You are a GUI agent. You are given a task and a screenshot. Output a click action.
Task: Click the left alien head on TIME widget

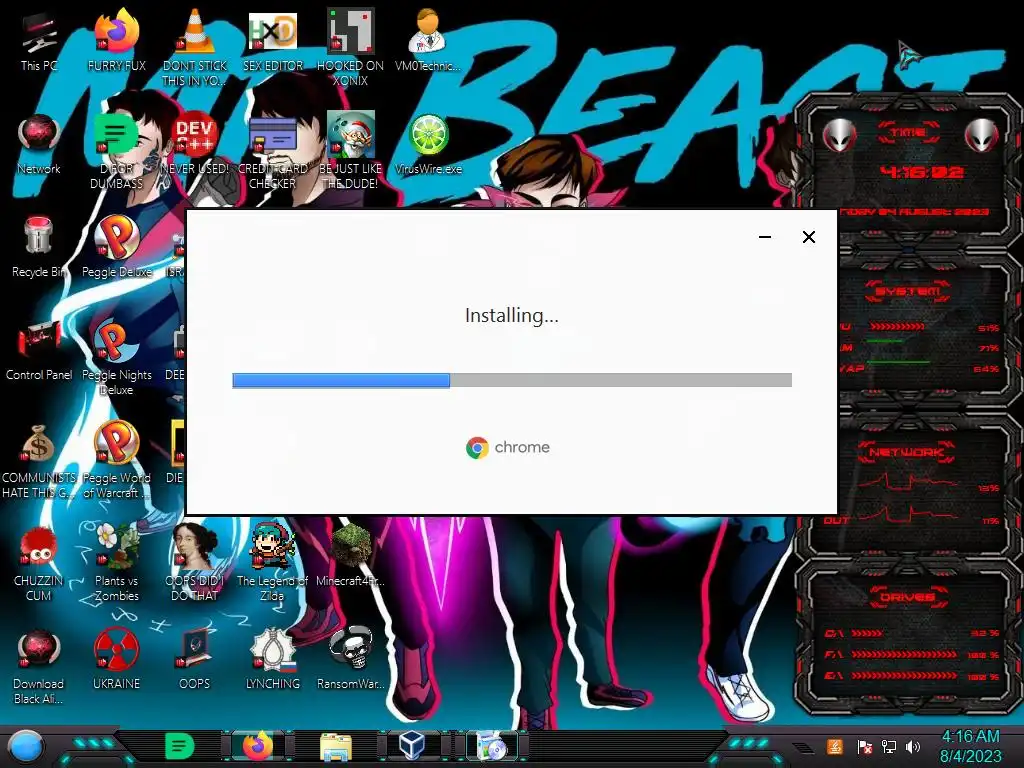coord(839,135)
